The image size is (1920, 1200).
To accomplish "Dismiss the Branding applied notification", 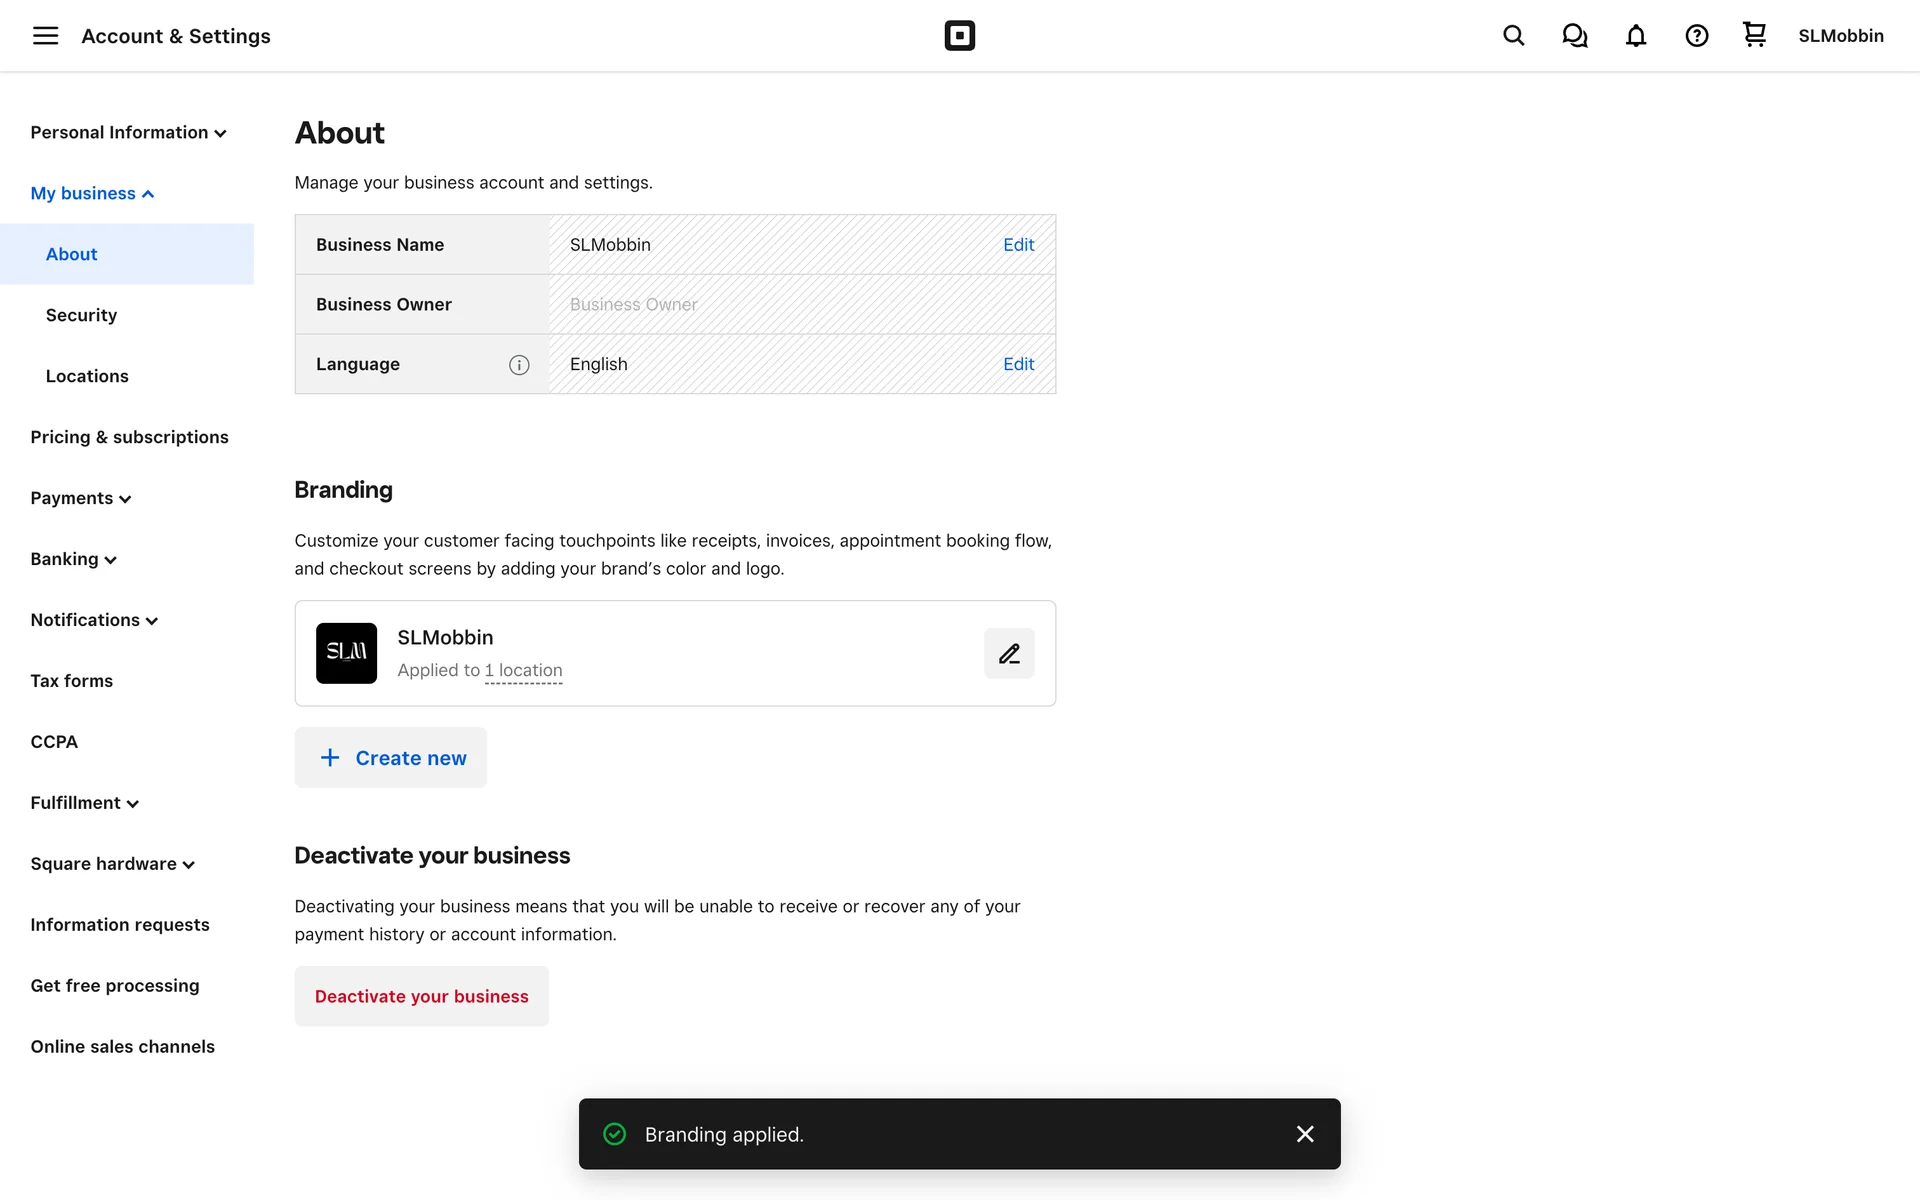I will [x=1304, y=1134].
